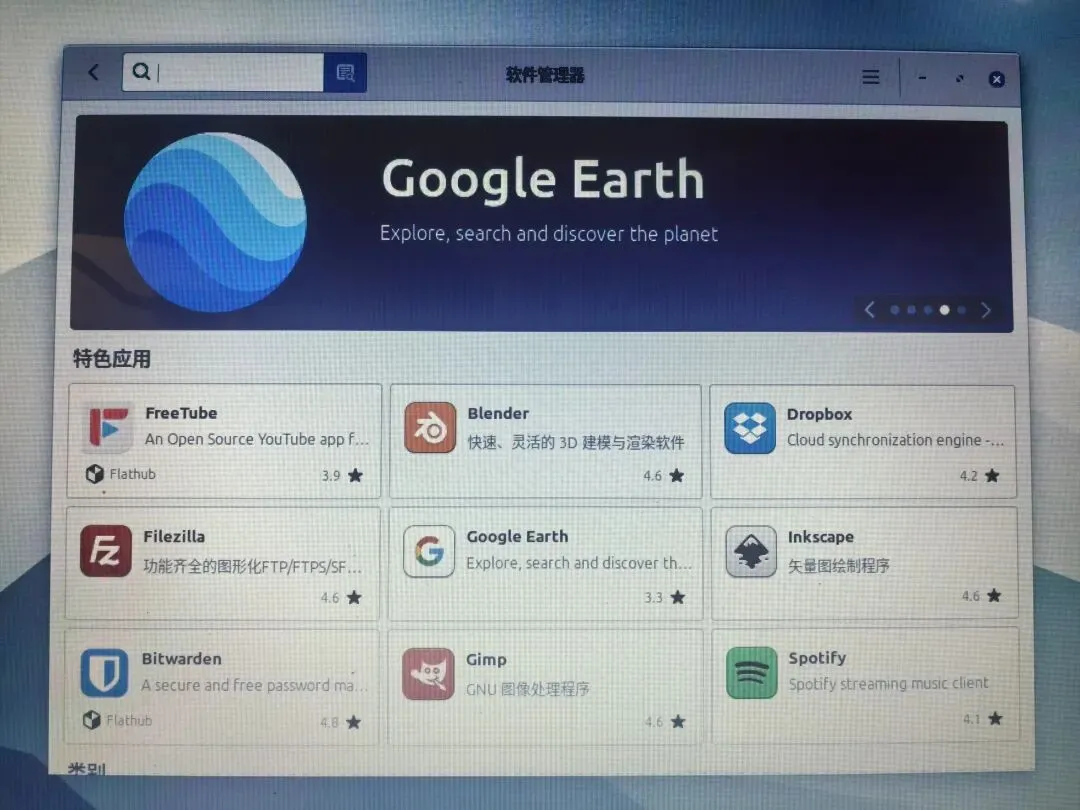
Task: Open the Blender app icon
Action: pyautogui.click(x=430, y=428)
